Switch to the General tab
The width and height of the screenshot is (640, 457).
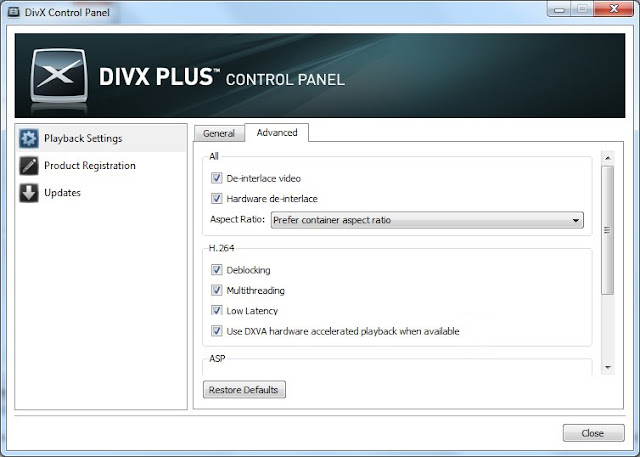coord(219,134)
